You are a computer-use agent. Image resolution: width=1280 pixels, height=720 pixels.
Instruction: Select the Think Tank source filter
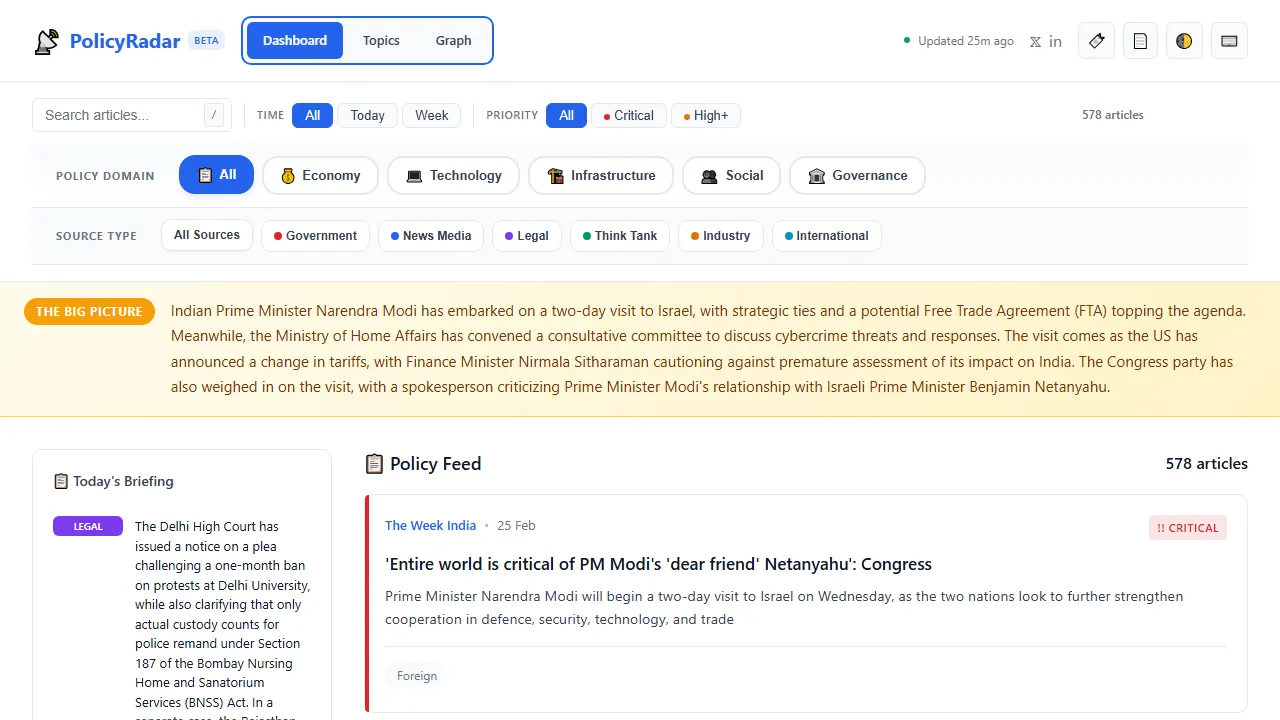tap(619, 235)
